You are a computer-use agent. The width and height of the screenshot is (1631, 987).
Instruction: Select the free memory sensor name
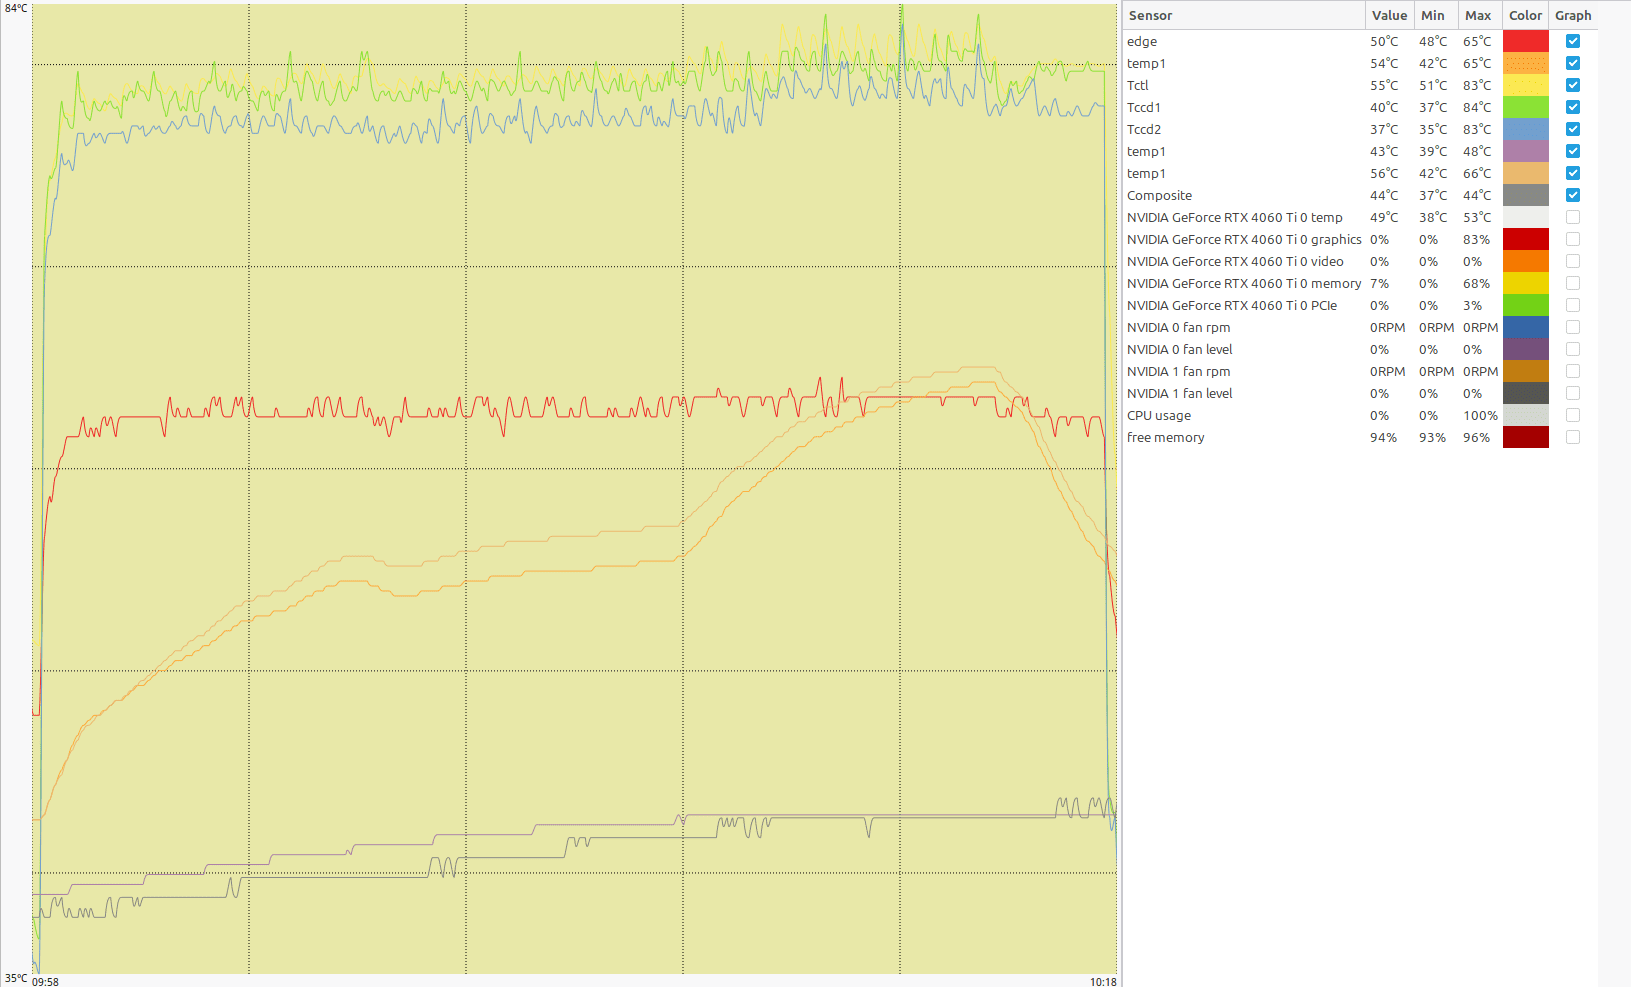point(1165,437)
